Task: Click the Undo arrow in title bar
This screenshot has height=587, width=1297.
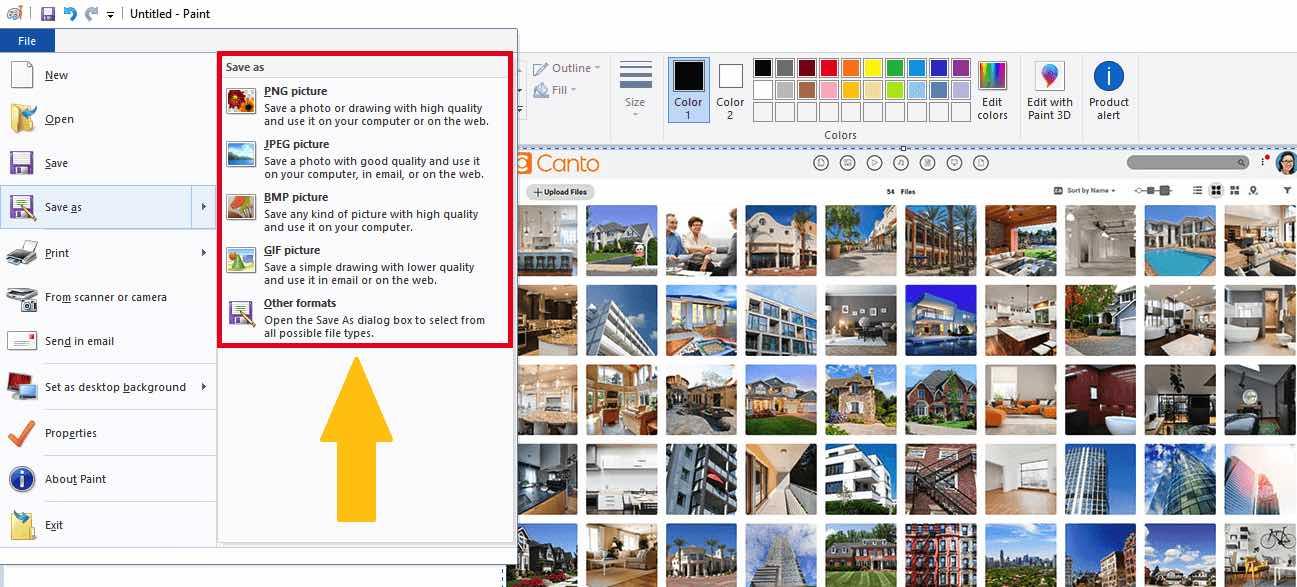Action: tap(69, 14)
